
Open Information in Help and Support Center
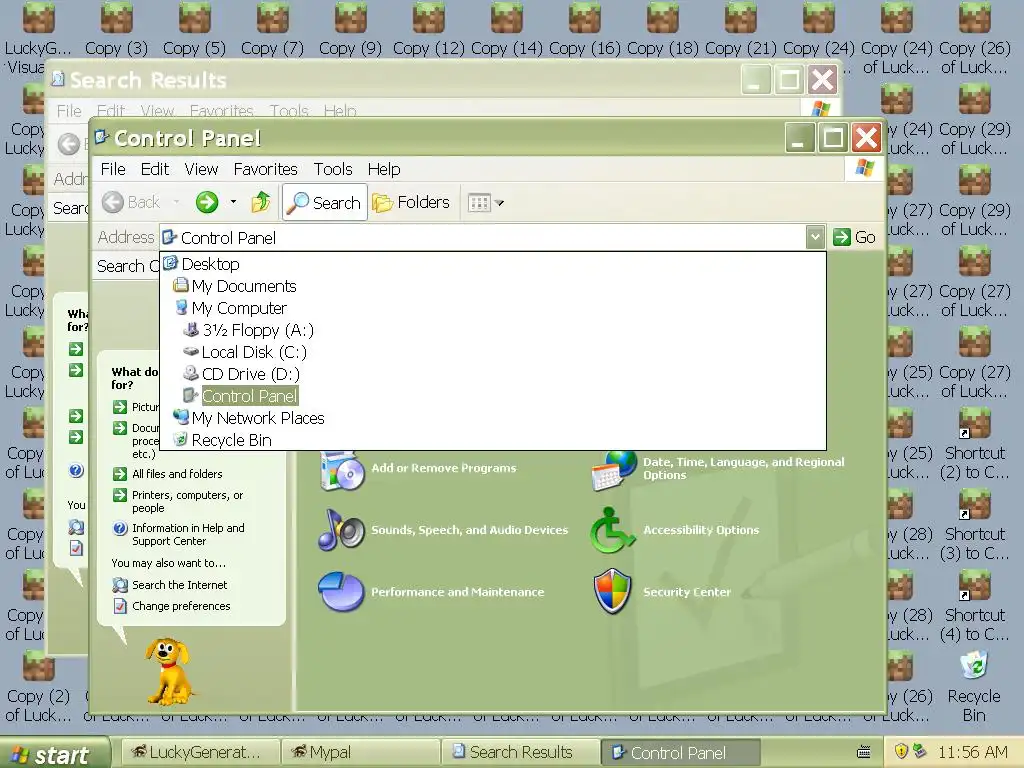[188, 534]
